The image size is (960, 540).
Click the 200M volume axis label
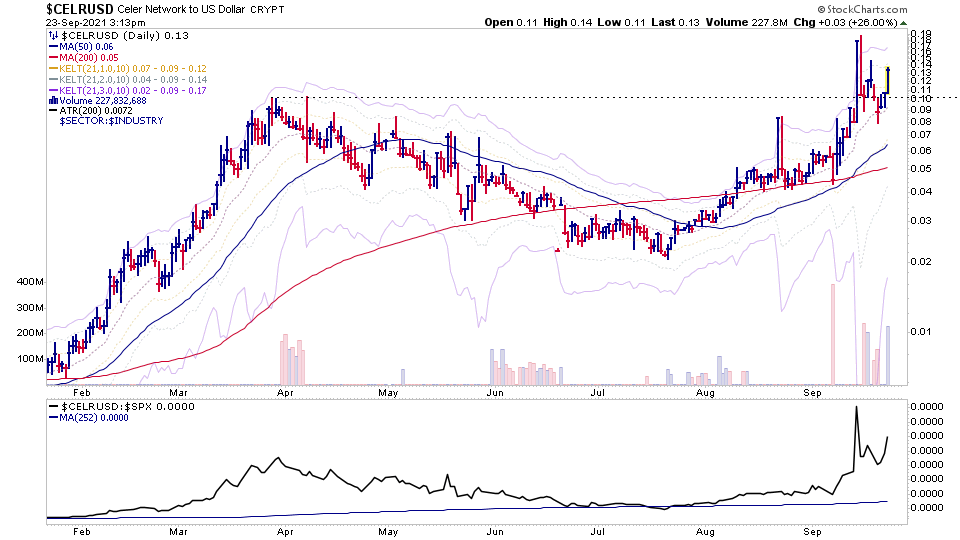30,333
